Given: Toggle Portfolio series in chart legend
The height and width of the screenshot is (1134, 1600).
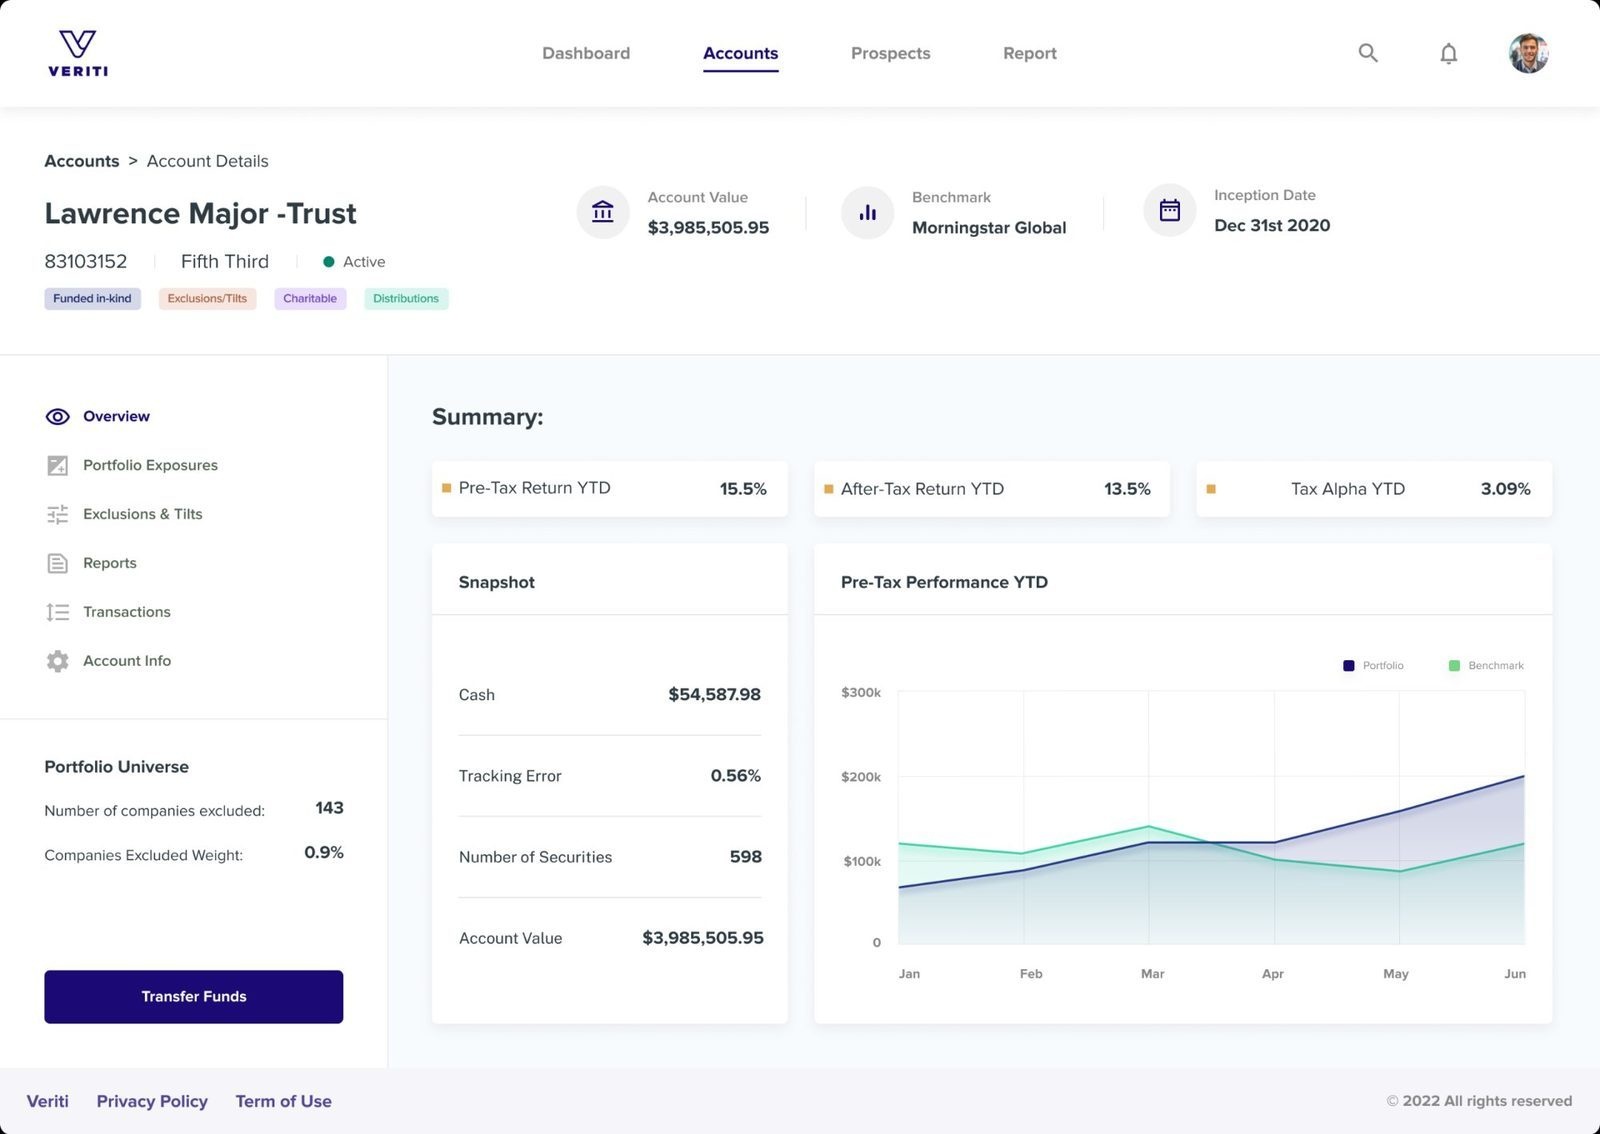Looking at the screenshot, I should click(x=1373, y=666).
